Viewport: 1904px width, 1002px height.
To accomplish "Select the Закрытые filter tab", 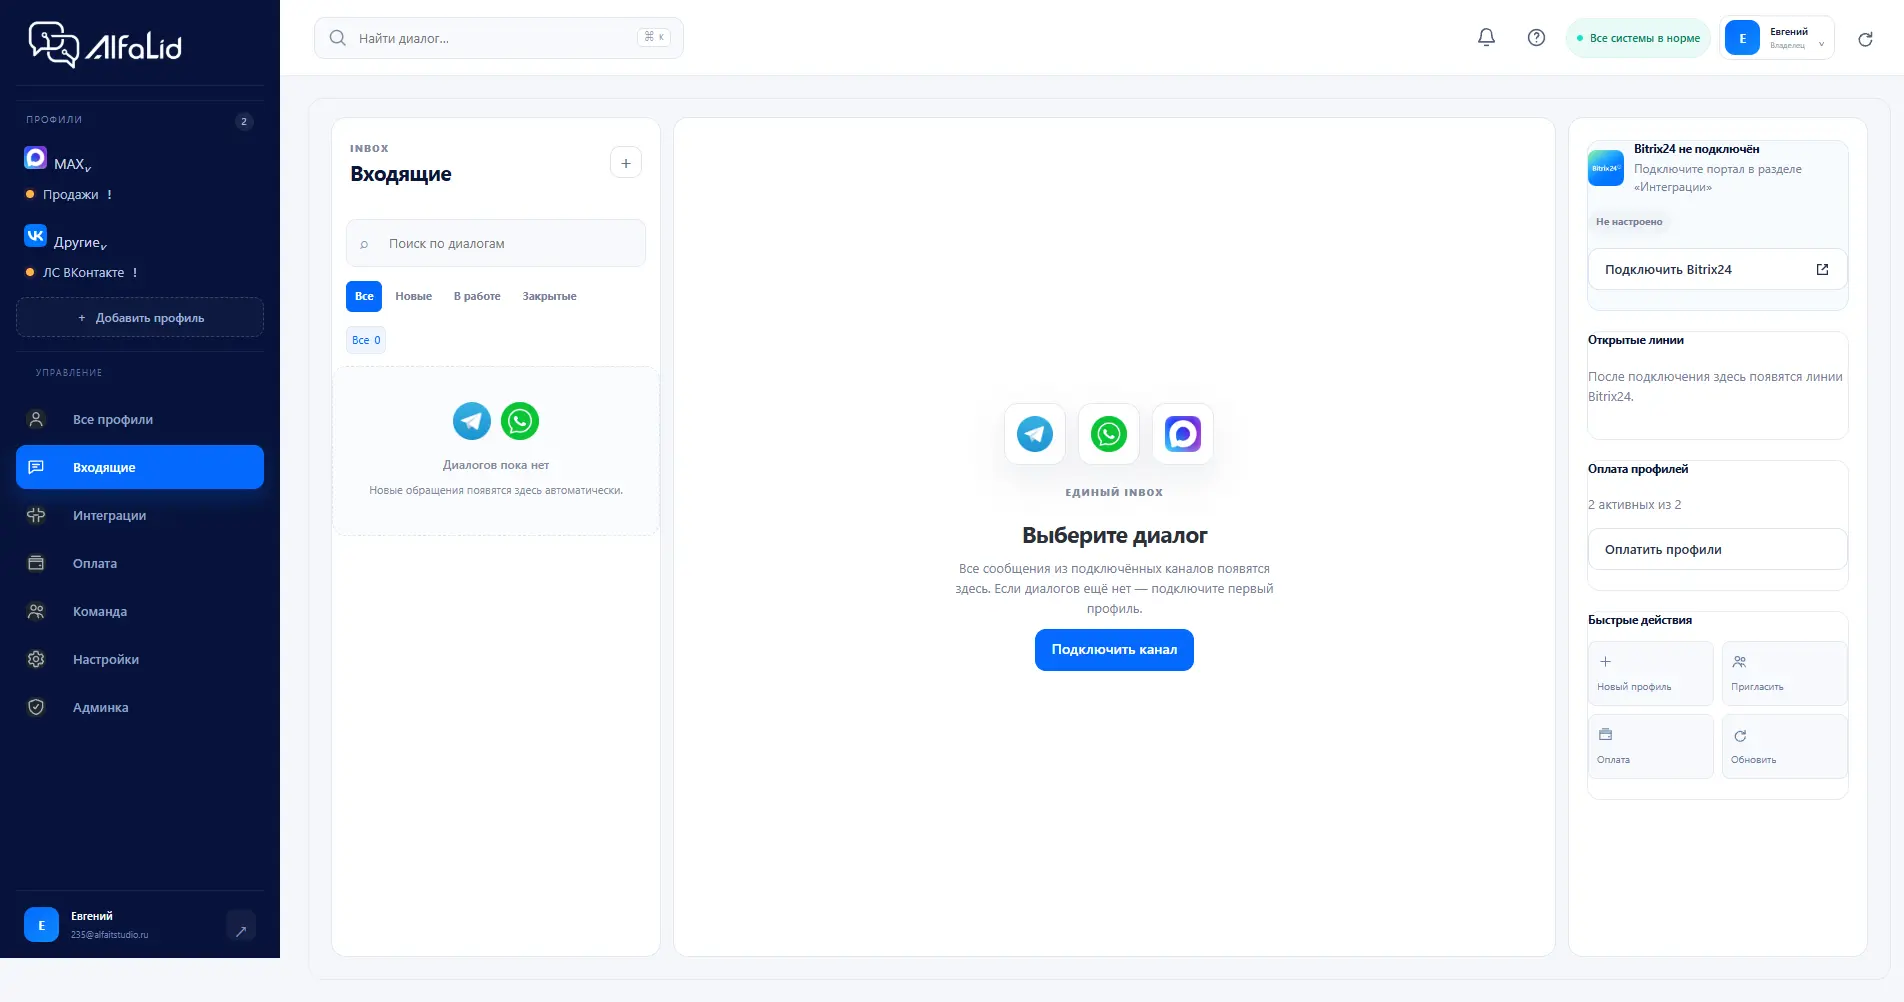I will tap(549, 296).
